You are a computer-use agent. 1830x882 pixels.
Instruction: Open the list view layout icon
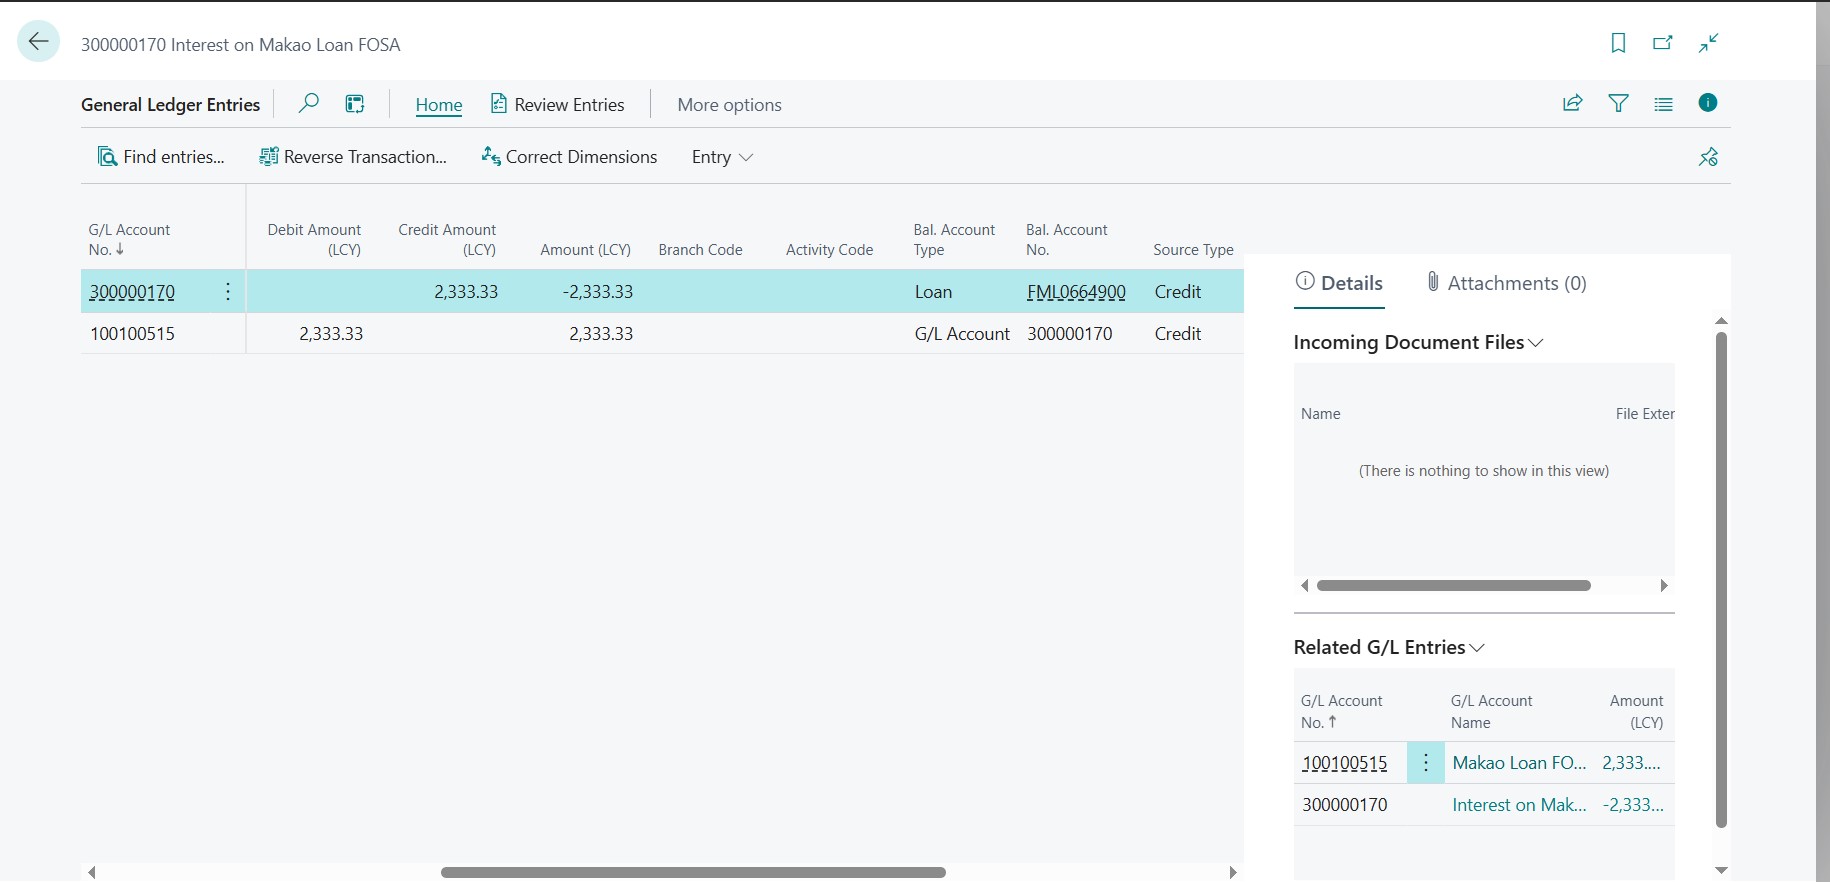(1663, 104)
